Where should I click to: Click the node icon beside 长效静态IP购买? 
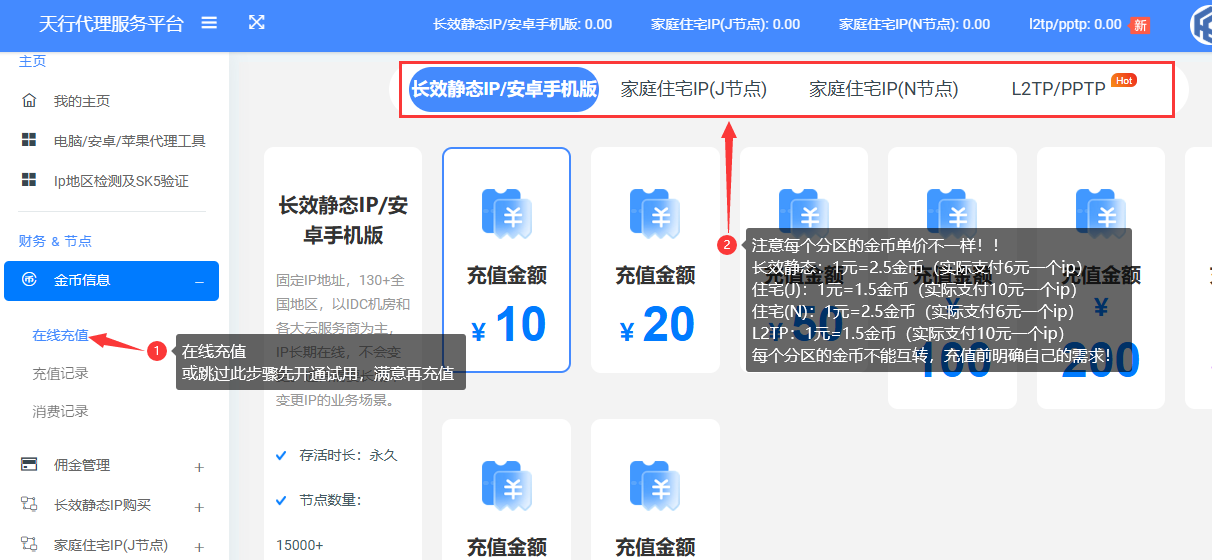click(x=29, y=505)
